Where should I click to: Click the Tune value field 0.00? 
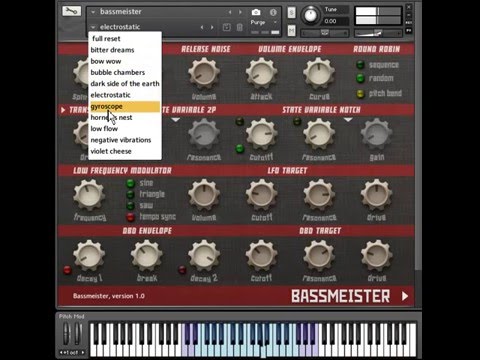336,21
